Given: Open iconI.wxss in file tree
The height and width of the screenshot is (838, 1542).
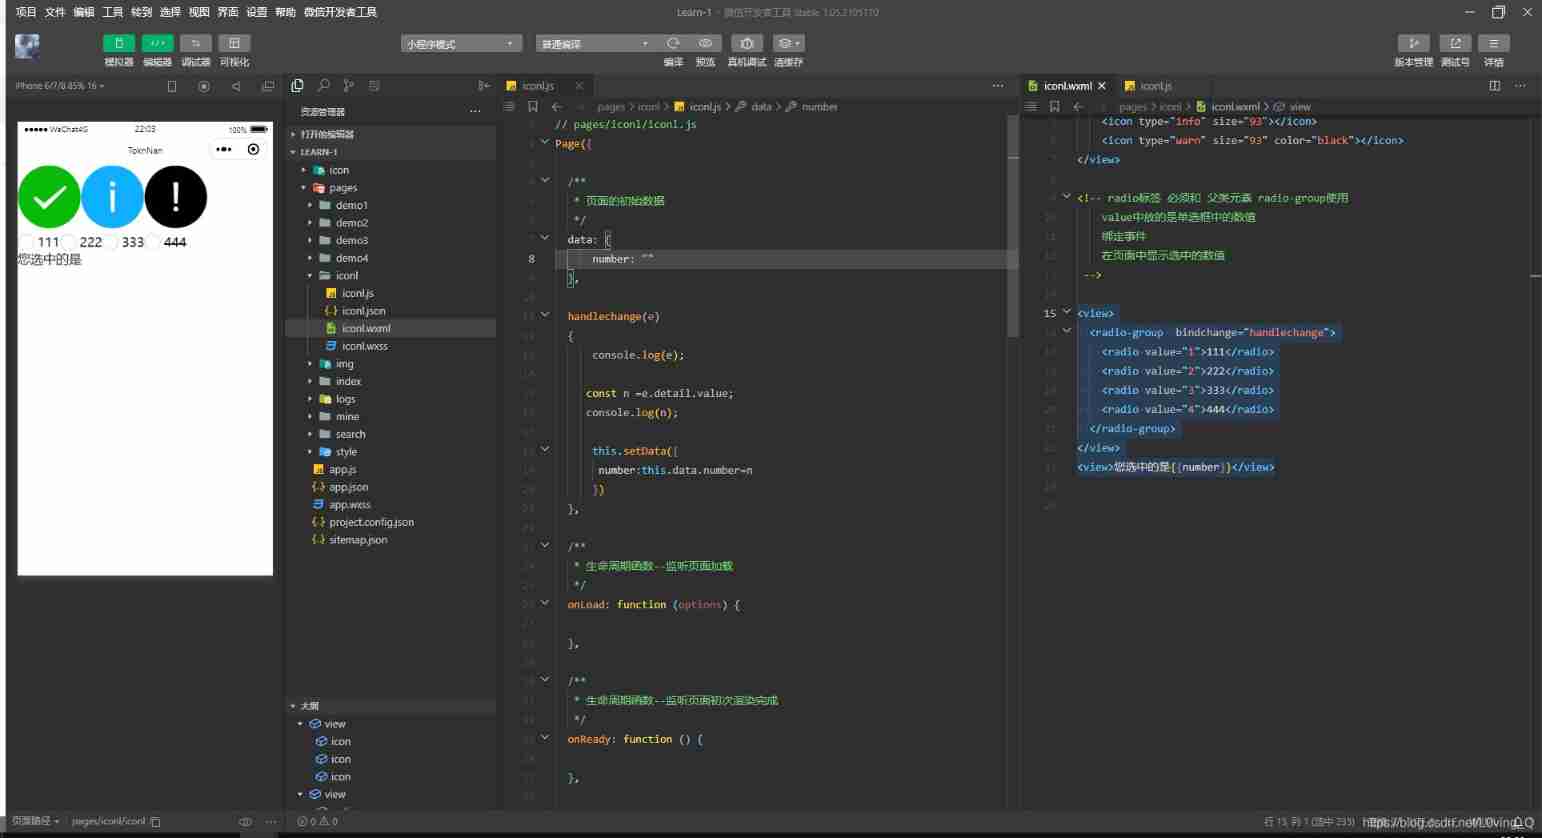Looking at the screenshot, I should tap(365, 346).
